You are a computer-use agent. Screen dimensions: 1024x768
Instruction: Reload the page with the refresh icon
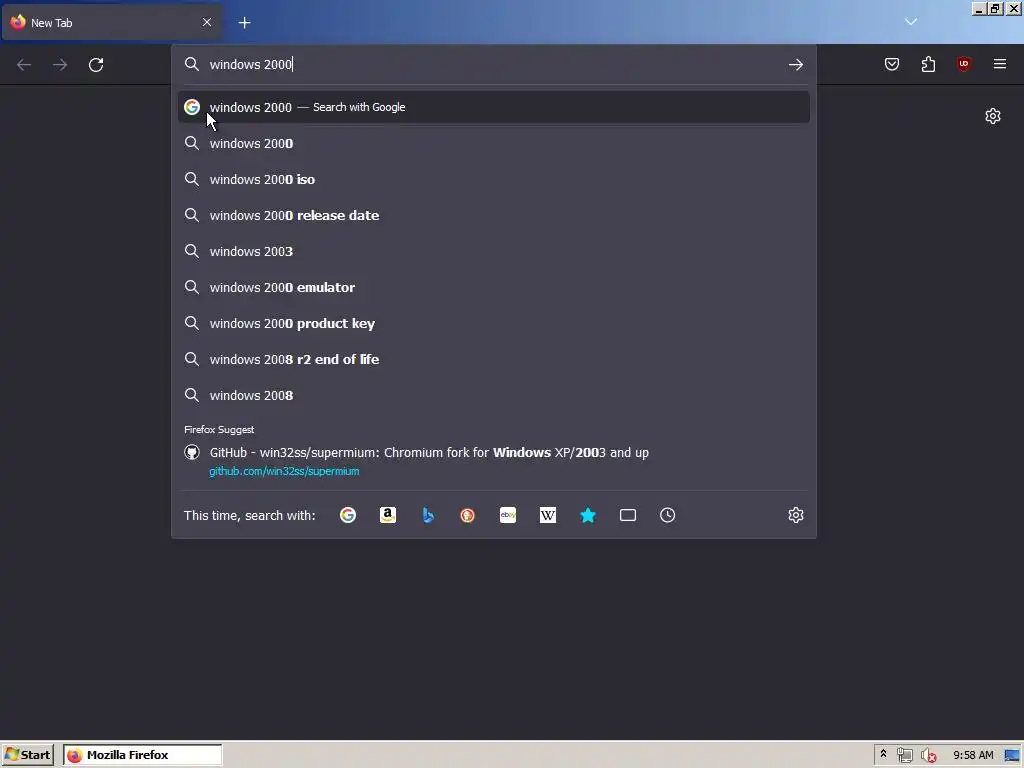pyautogui.click(x=96, y=65)
